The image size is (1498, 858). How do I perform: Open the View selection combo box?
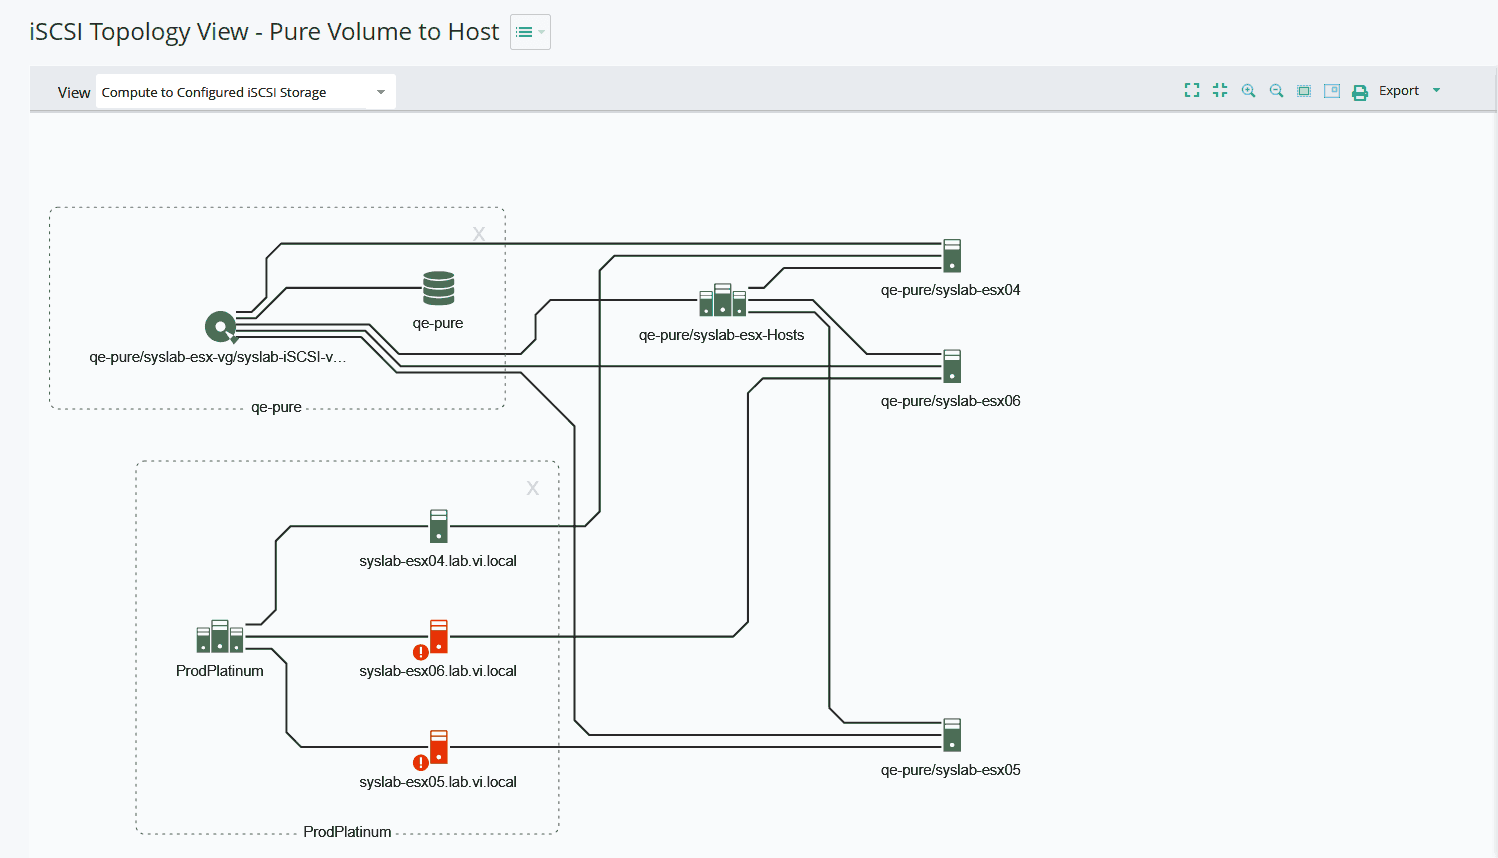[245, 92]
